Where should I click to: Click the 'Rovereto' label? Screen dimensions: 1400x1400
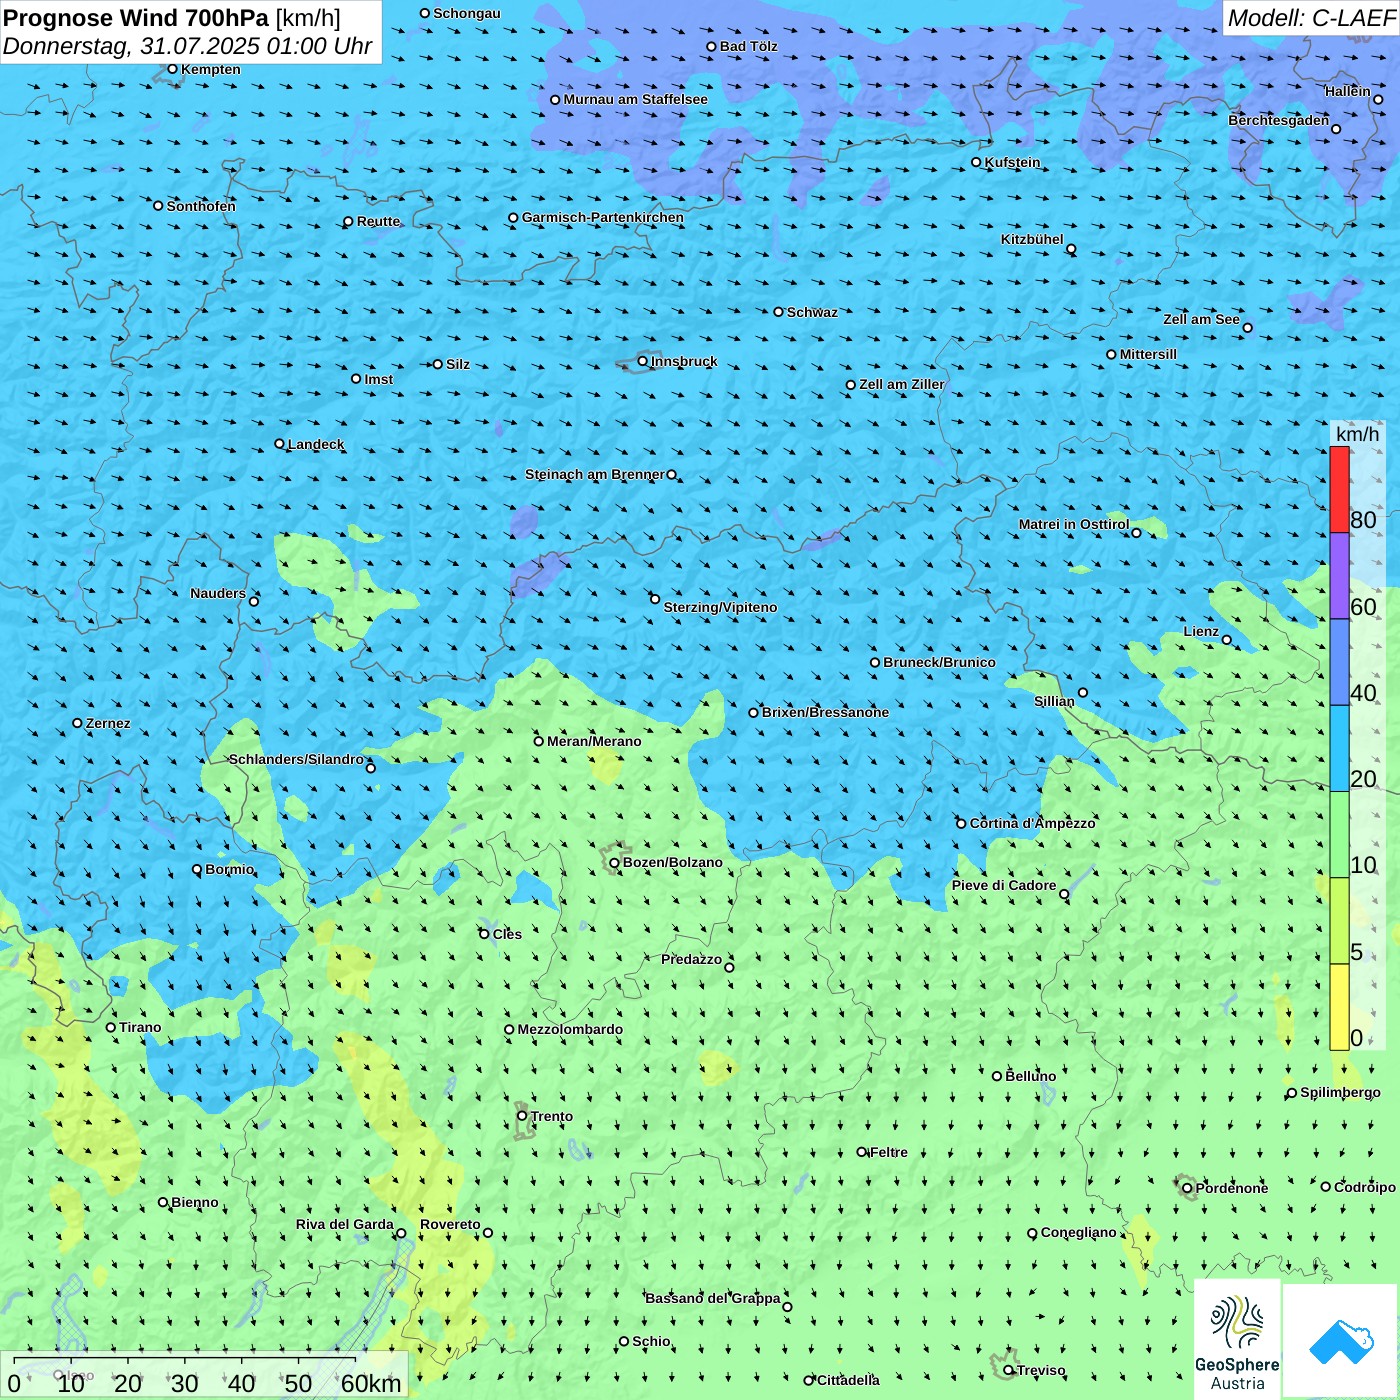pos(450,1224)
